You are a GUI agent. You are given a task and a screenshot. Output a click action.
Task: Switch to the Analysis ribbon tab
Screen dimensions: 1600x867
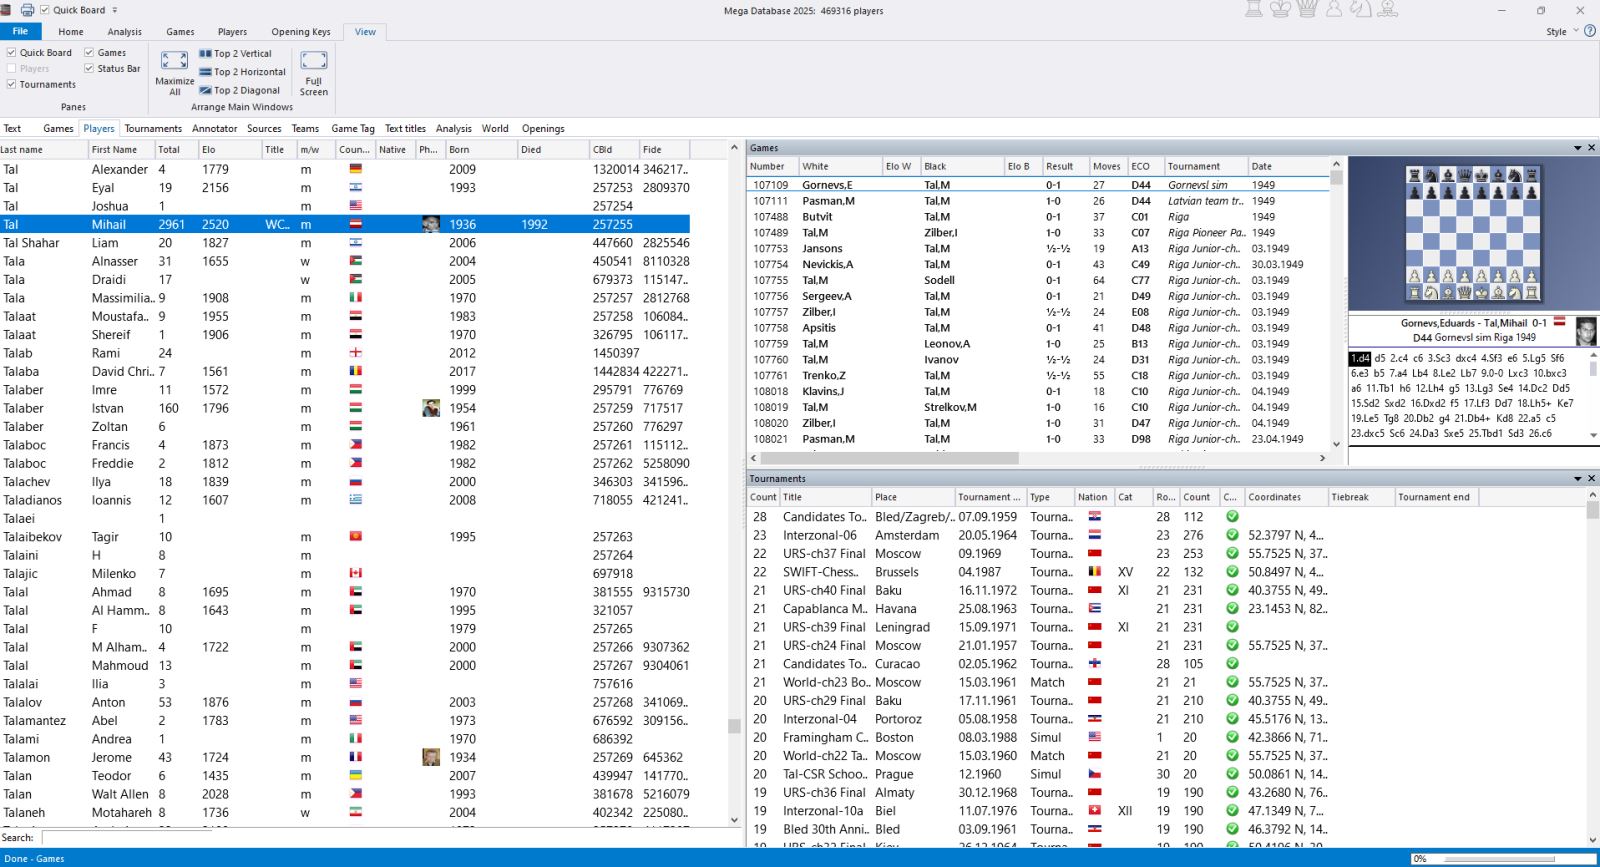click(x=125, y=32)
